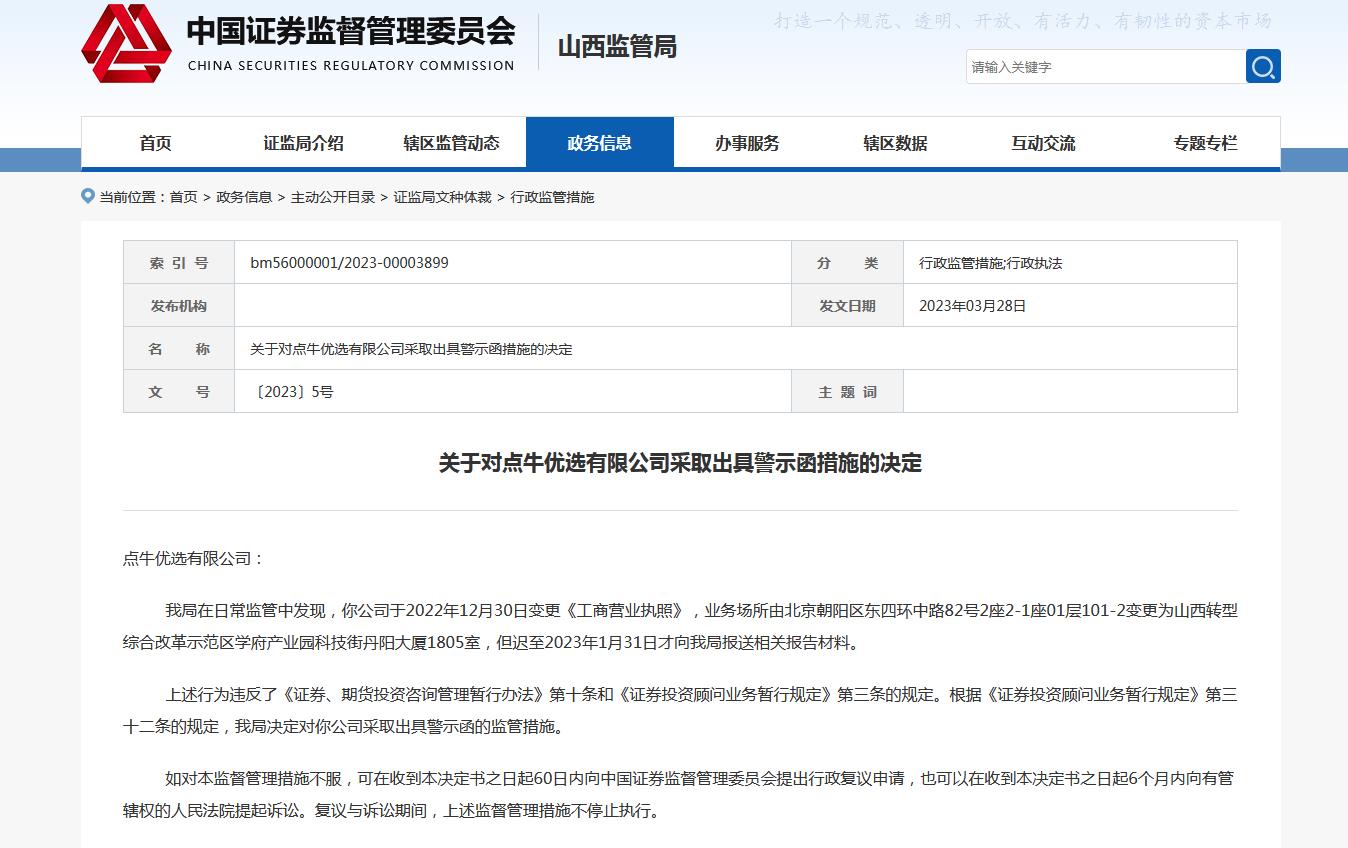Click the blue search magnifier button
The height and width of the screenshot is (848, 1348).
point(1263,67)
